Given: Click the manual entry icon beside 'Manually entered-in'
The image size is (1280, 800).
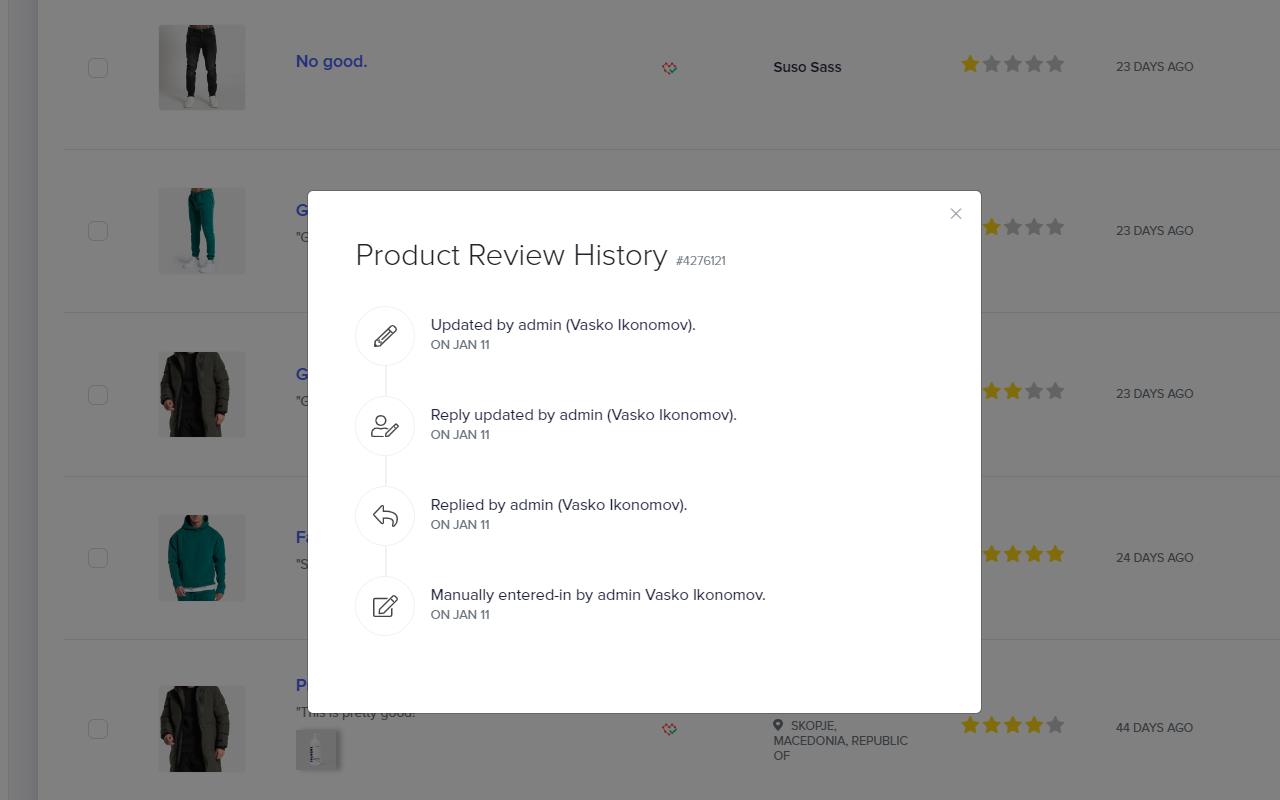Looking at the screenshot, I should [x=385, y=605].
